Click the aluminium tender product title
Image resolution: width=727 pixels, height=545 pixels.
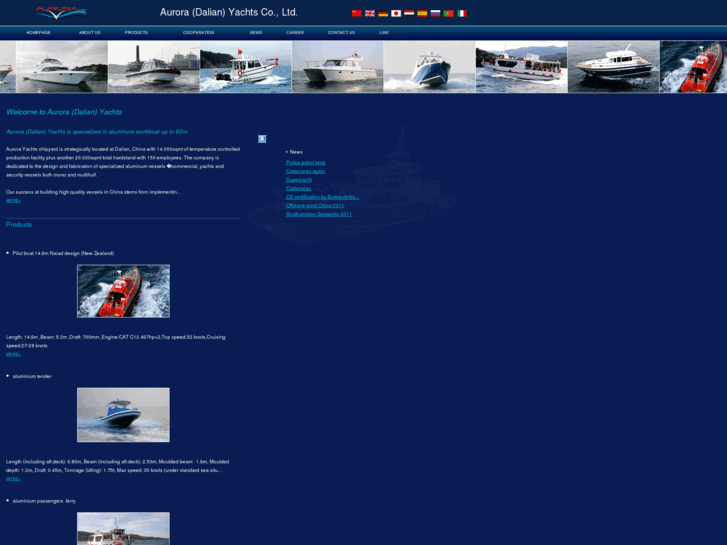pos(32,376)
